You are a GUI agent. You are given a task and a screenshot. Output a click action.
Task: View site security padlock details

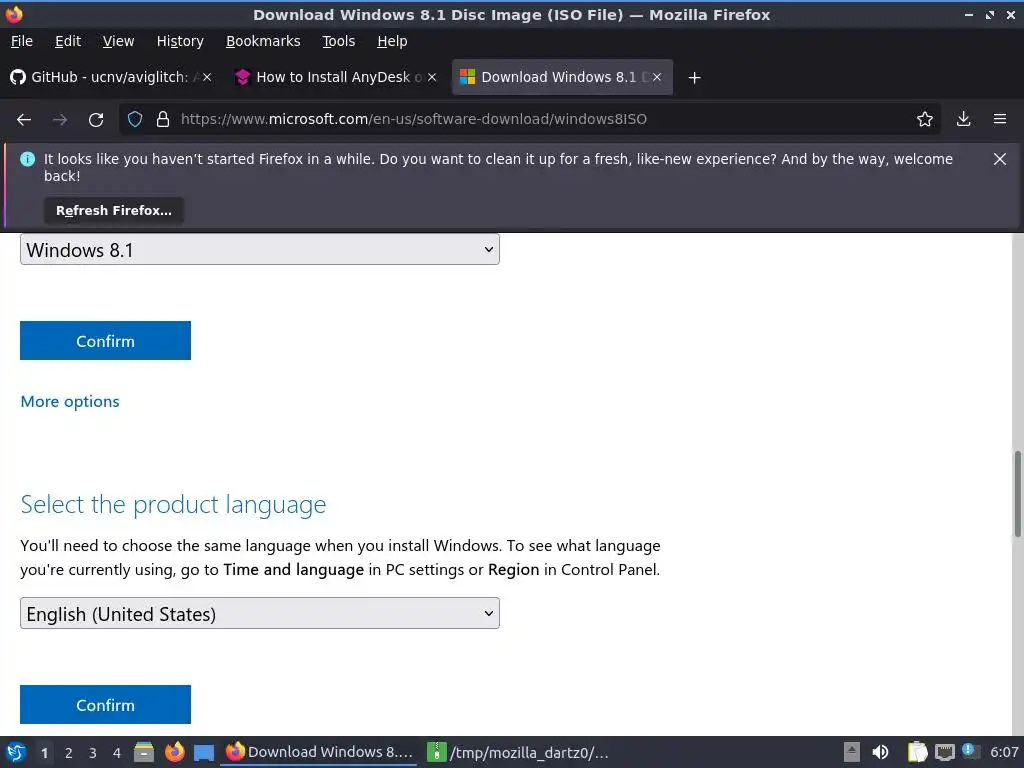(163, 120)
